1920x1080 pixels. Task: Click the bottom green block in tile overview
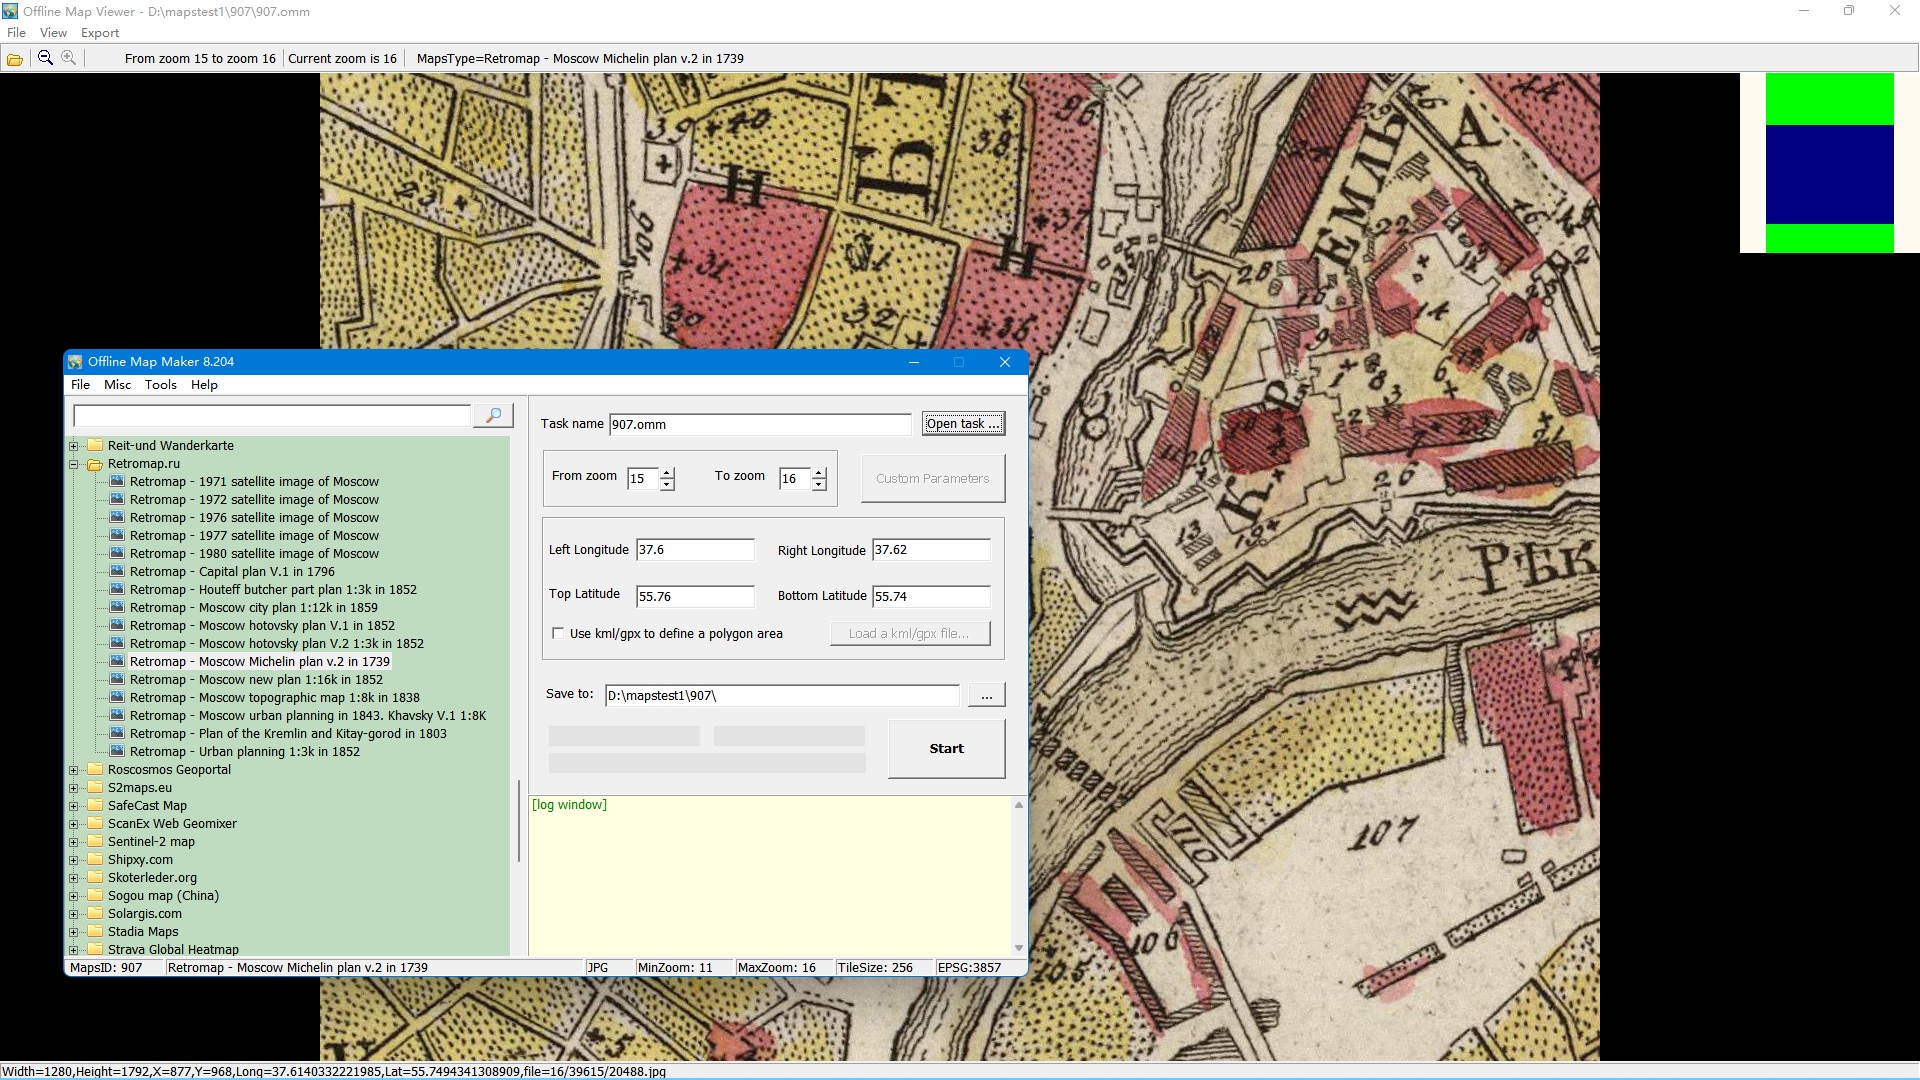1829,238
